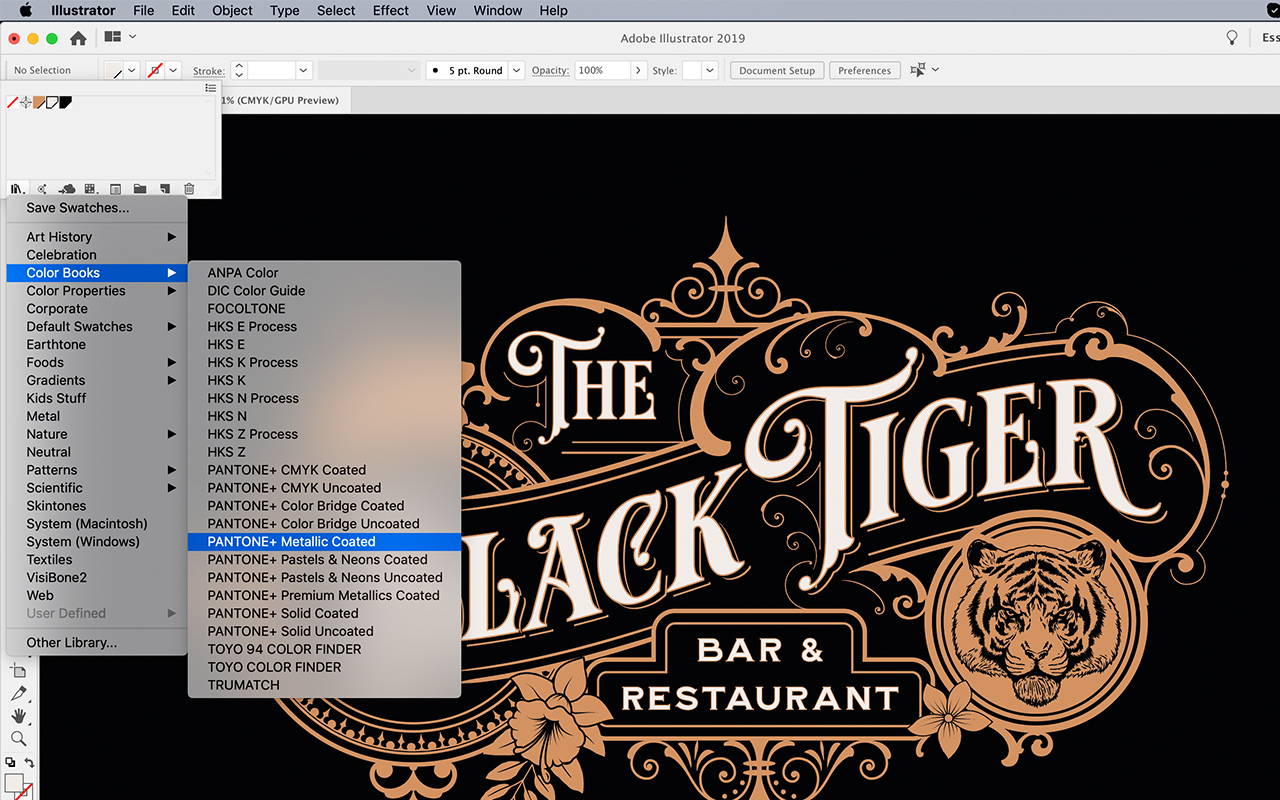Viewport: 1280px width, 800px height.
Task: Open the Select menu
Action: click(336, 11)
